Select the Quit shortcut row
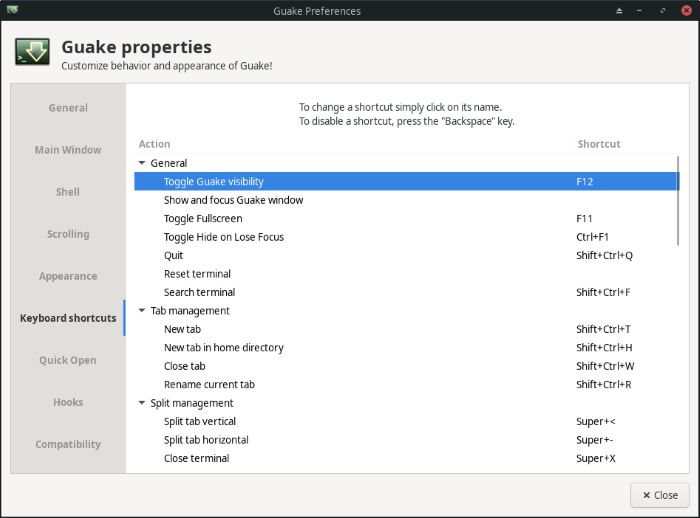The width and height of the screenshot is (700, 518). (x=174, y=255)
